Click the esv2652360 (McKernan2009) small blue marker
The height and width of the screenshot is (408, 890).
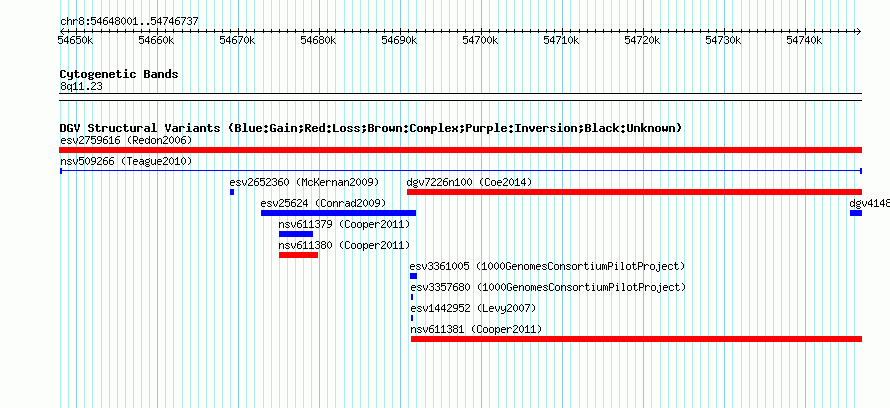[x=232, y=192]
